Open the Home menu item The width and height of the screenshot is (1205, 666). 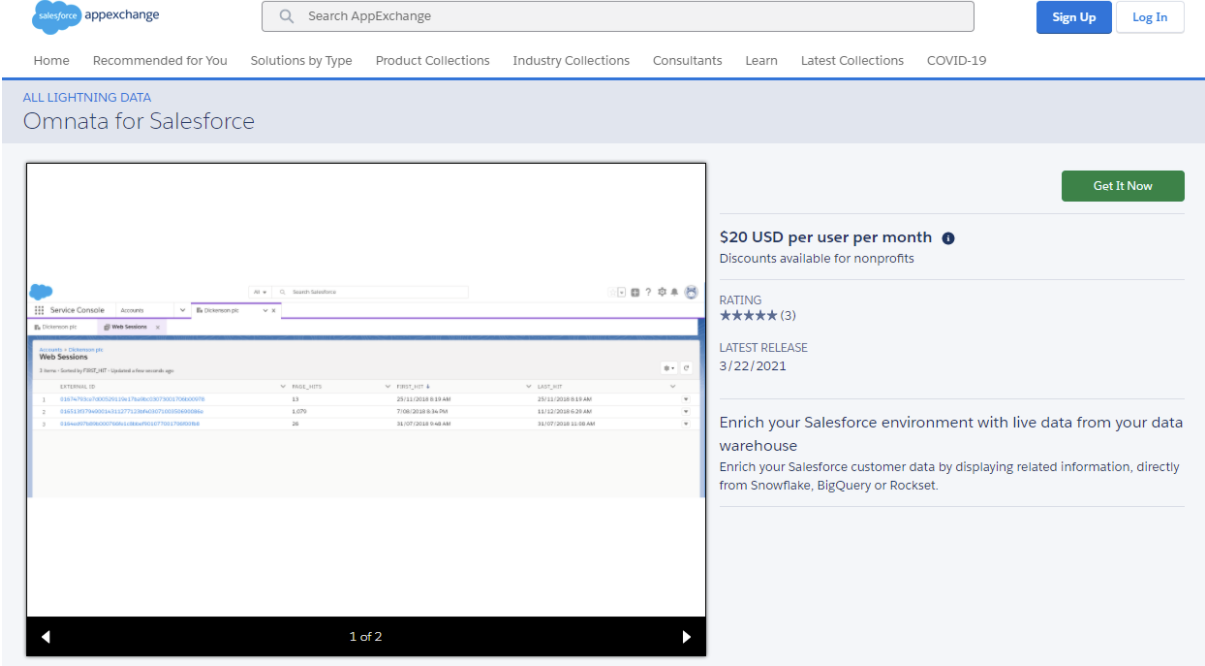pyautogui.click(x=52, y=61)
